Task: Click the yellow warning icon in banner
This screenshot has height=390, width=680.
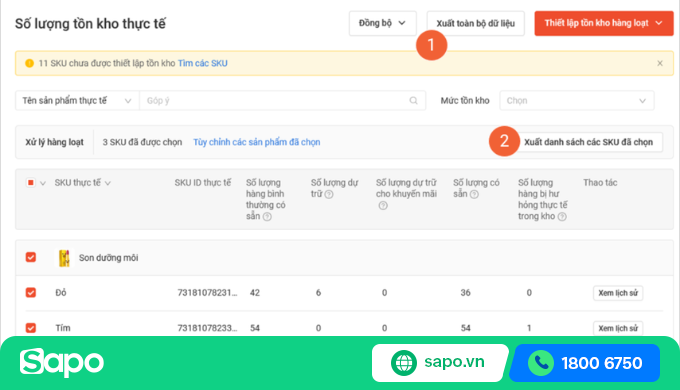Action: coord(29,63)
